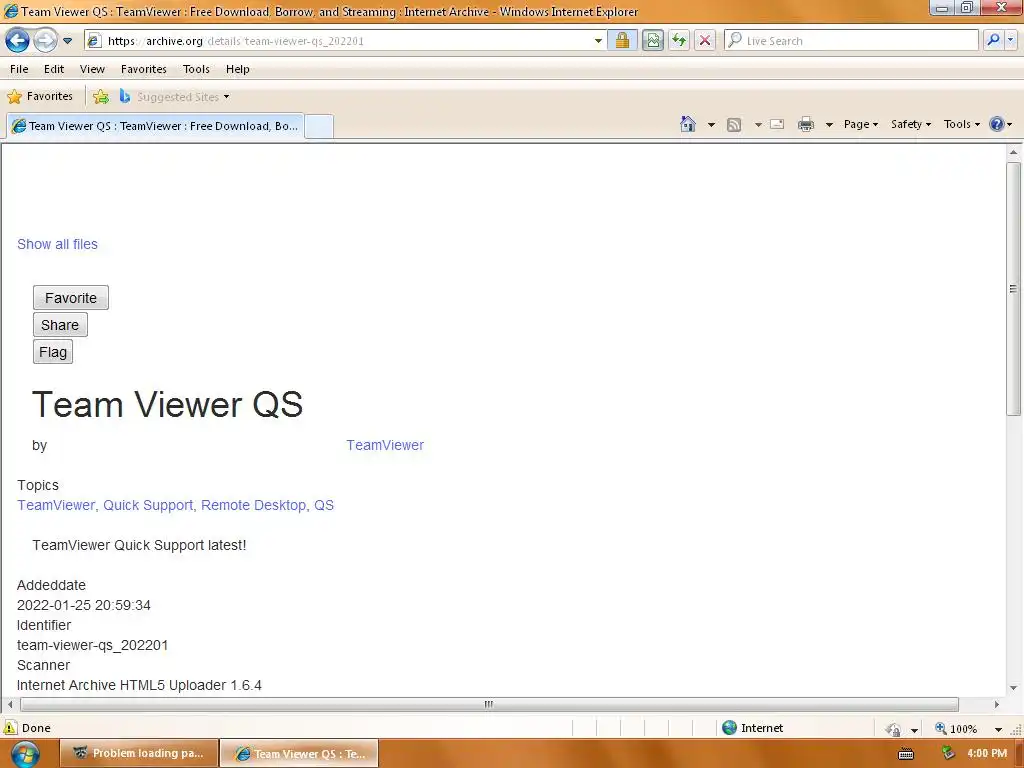The width and height of the screenshot is (1024, 768).
Task: Click the Home page icon
Action: (x=688, y=124)
